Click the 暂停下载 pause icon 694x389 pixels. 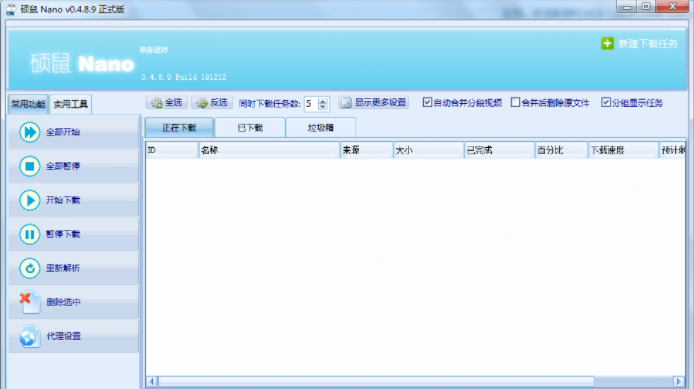pos(30,234)
